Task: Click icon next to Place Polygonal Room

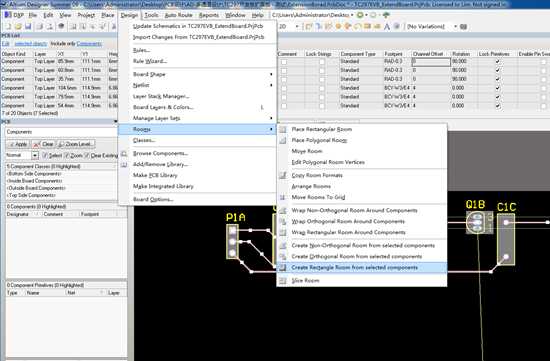Action: tap(283, 140)
